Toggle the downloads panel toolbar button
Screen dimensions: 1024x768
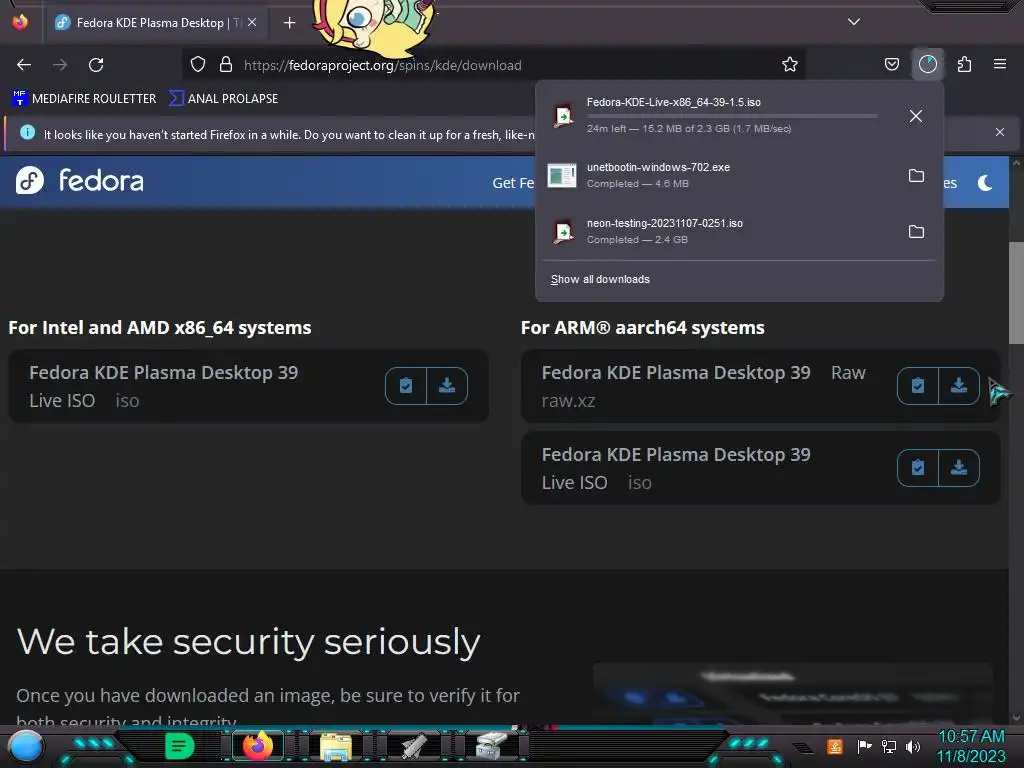click(x=928, y=64)
